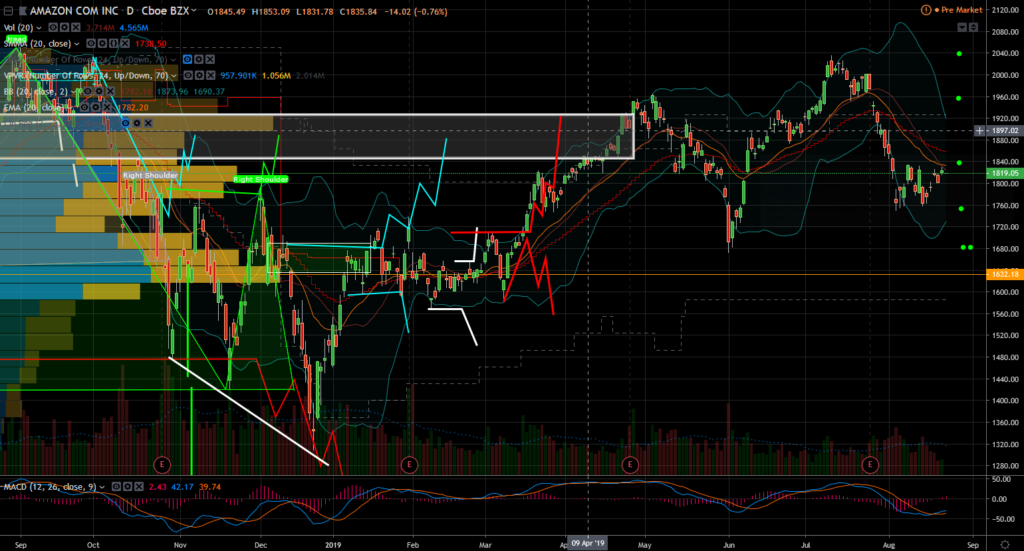Remove the dimmed VPVR indicator

point(210,59)
